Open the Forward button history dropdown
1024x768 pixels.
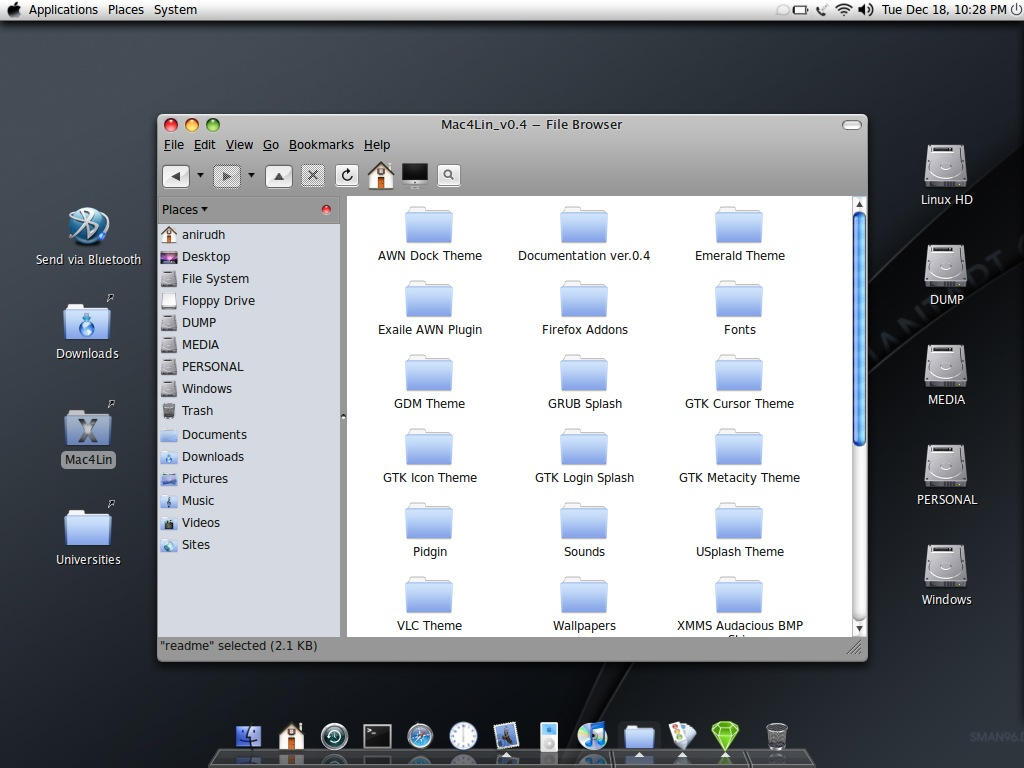coord(251,175)
